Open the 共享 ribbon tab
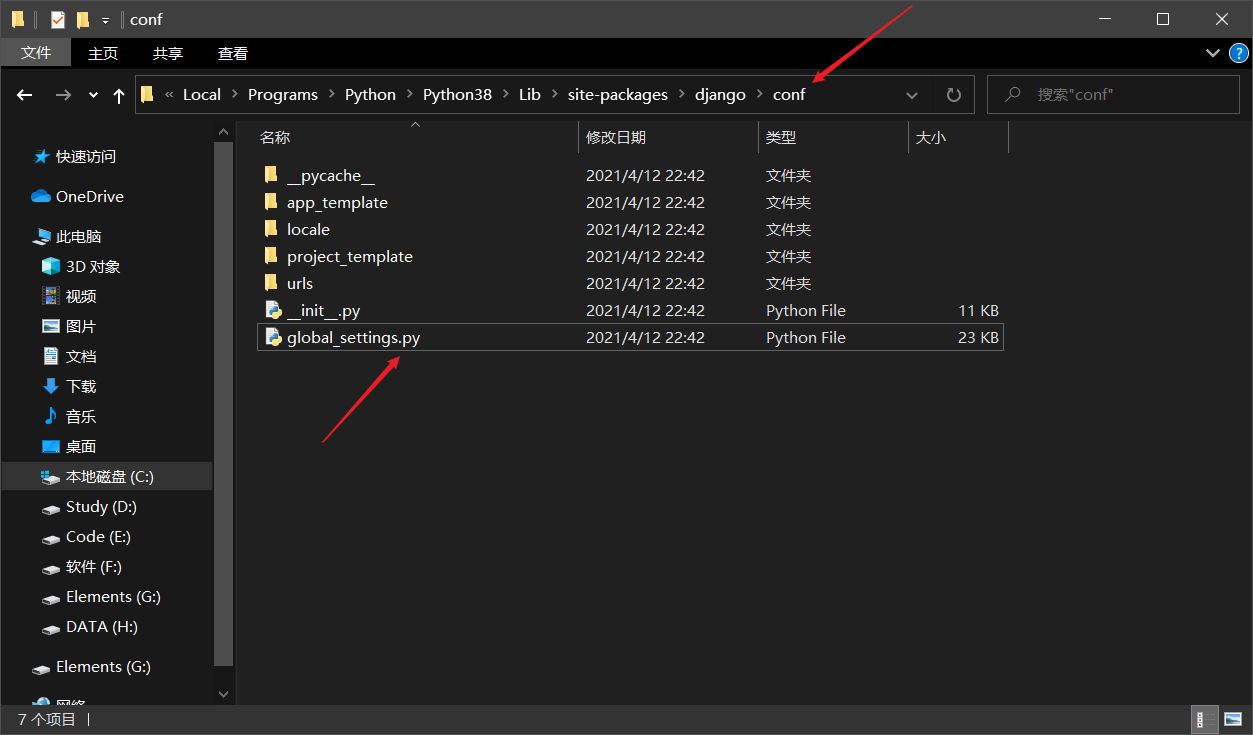Viewport: 1253px width, 735px height. click(x=168, y=53)
